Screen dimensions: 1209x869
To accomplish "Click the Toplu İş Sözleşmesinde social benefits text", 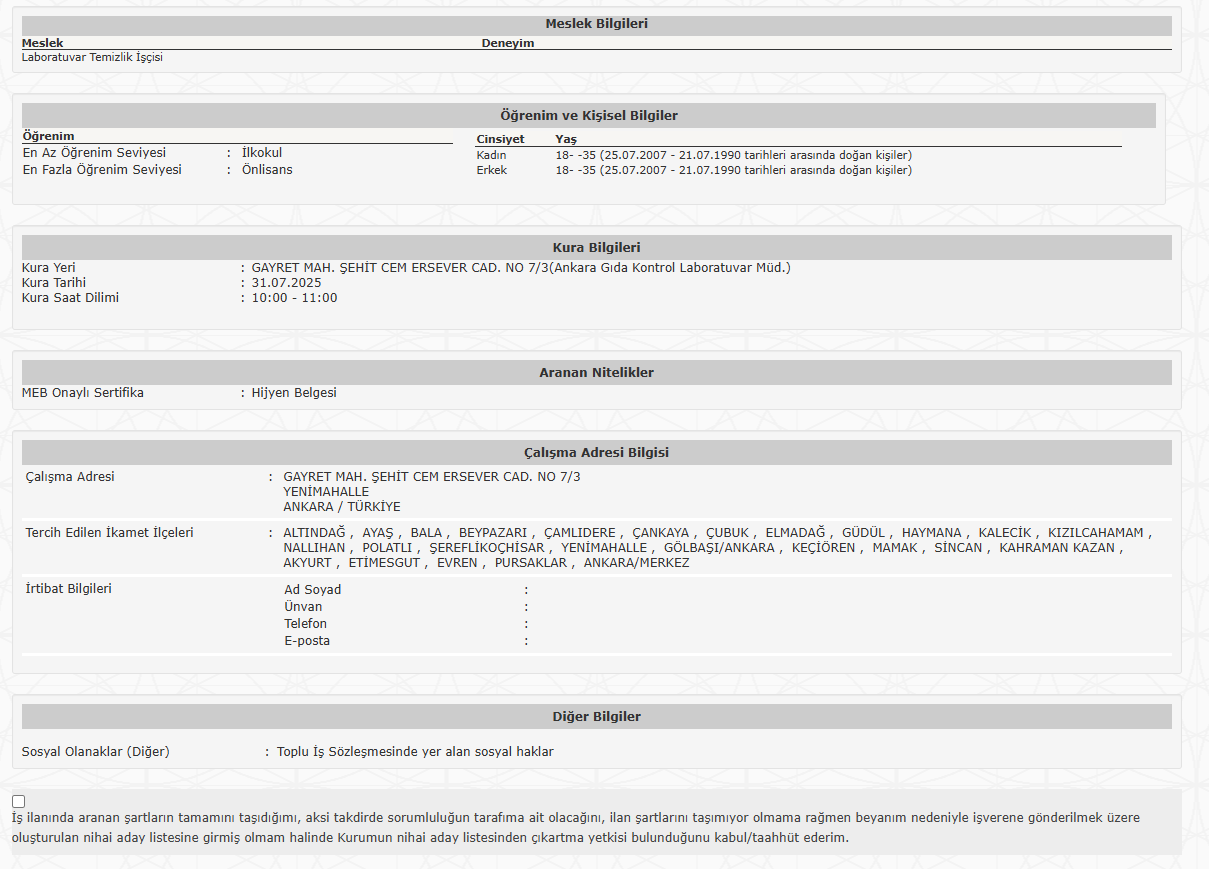I will tap(414, 752).
